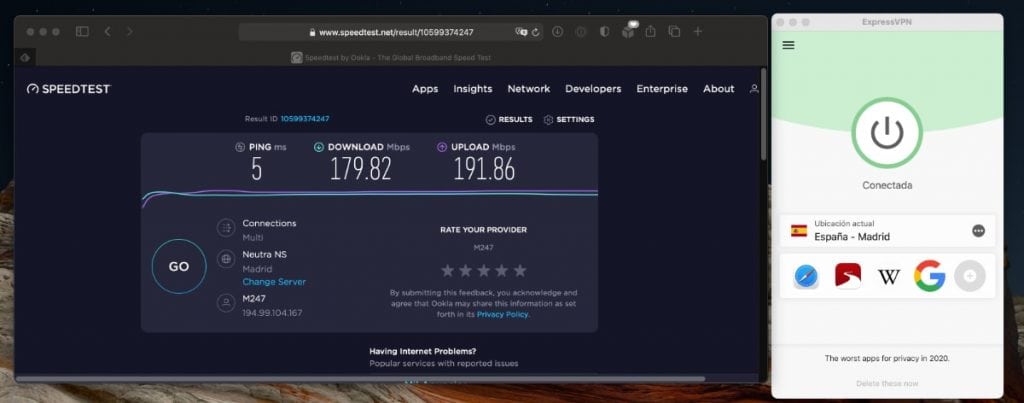This screenshot has height=403, width=1024.
Task: Launch the red app shortcut in ExpressVPN
Action: (848, 276)
